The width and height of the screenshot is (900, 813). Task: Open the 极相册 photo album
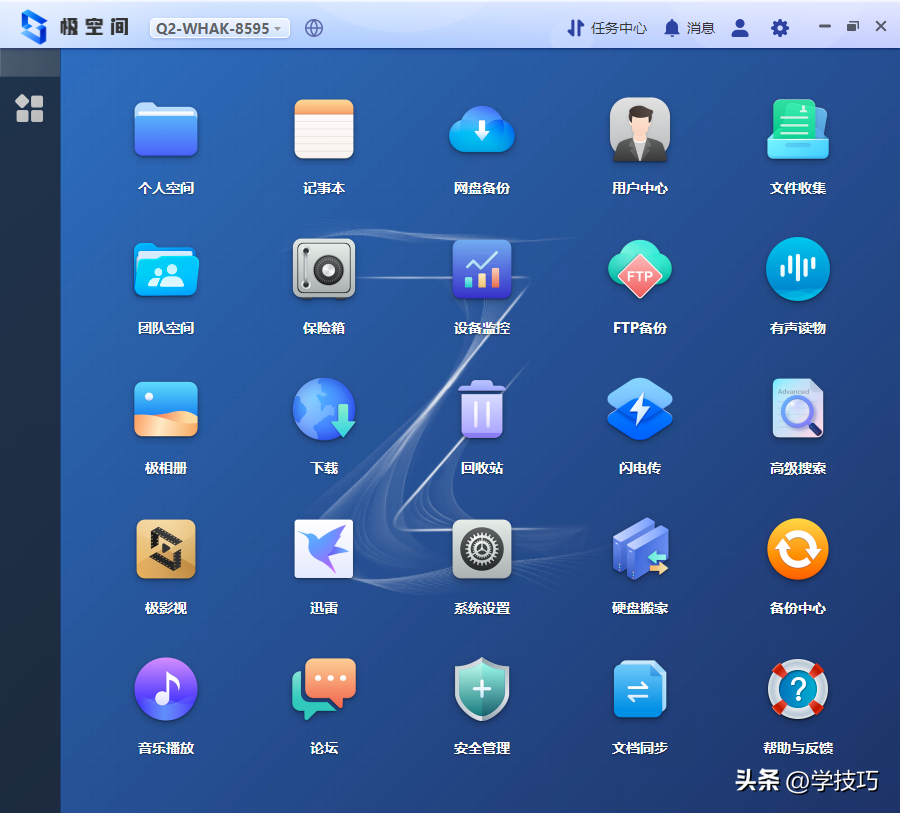pyautogui.click(x=166, y=409)
